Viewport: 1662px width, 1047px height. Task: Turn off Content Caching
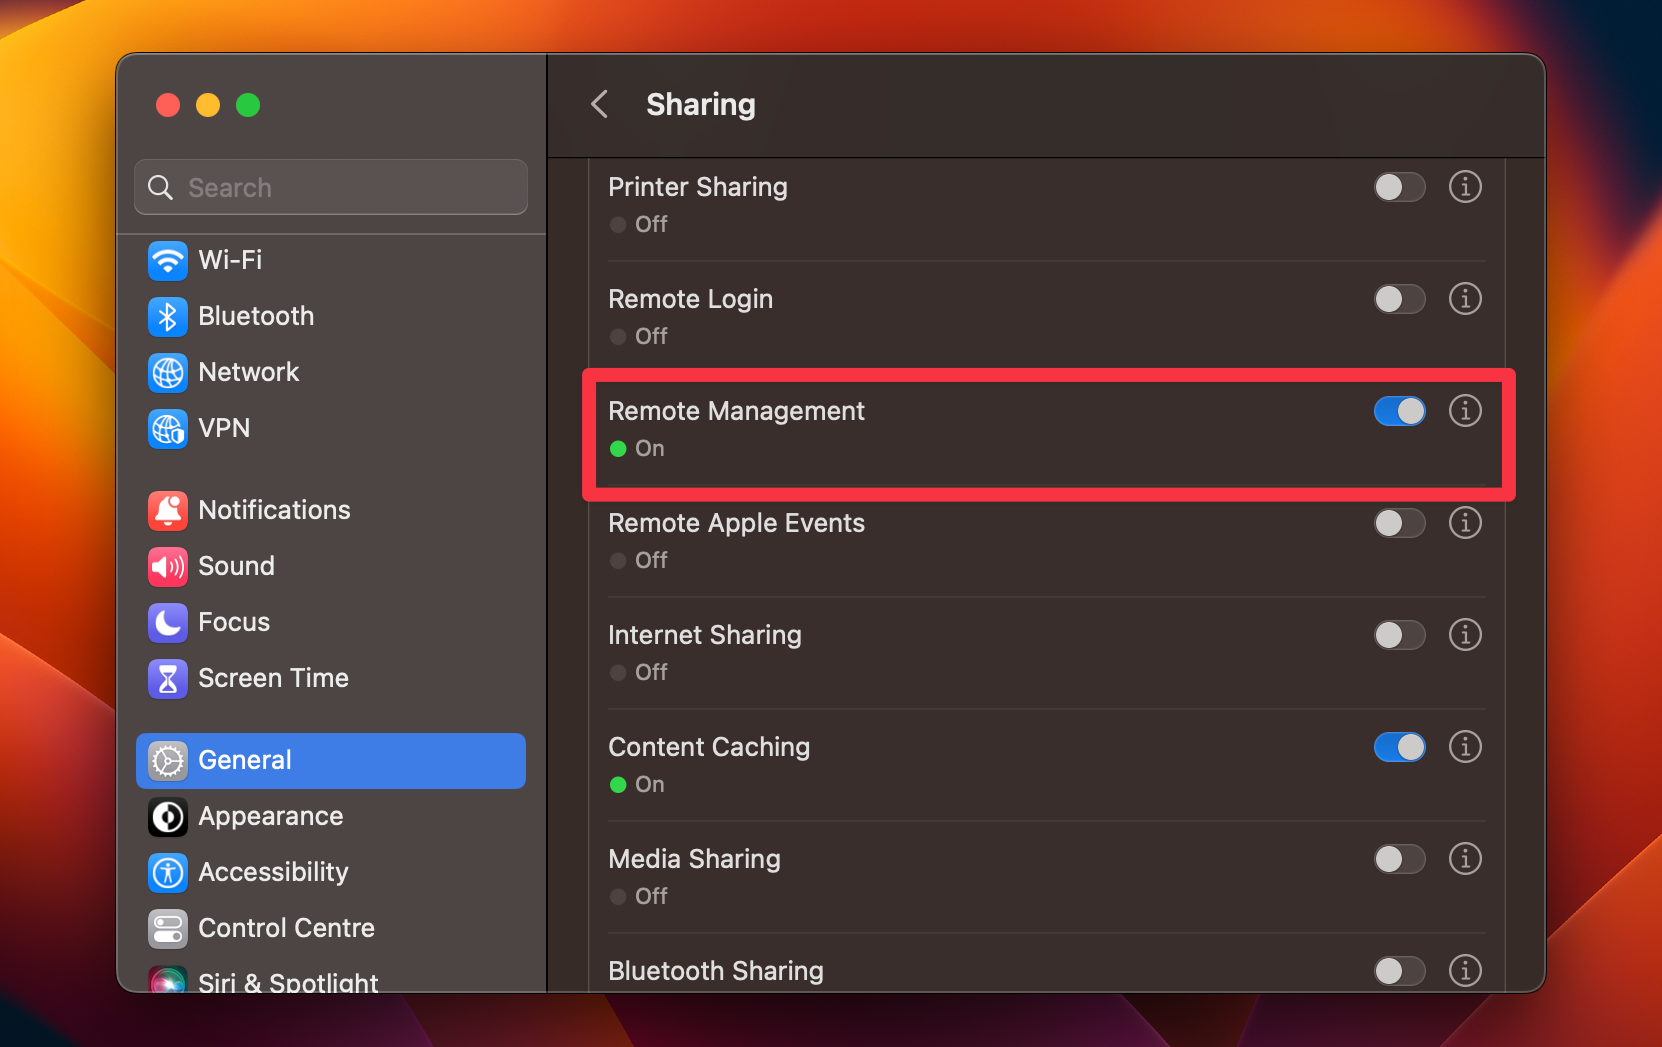(x=1400, y=747)
